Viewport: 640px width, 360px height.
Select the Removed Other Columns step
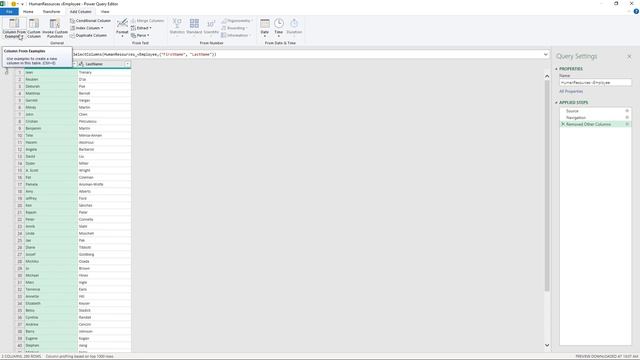click(589, 124)
